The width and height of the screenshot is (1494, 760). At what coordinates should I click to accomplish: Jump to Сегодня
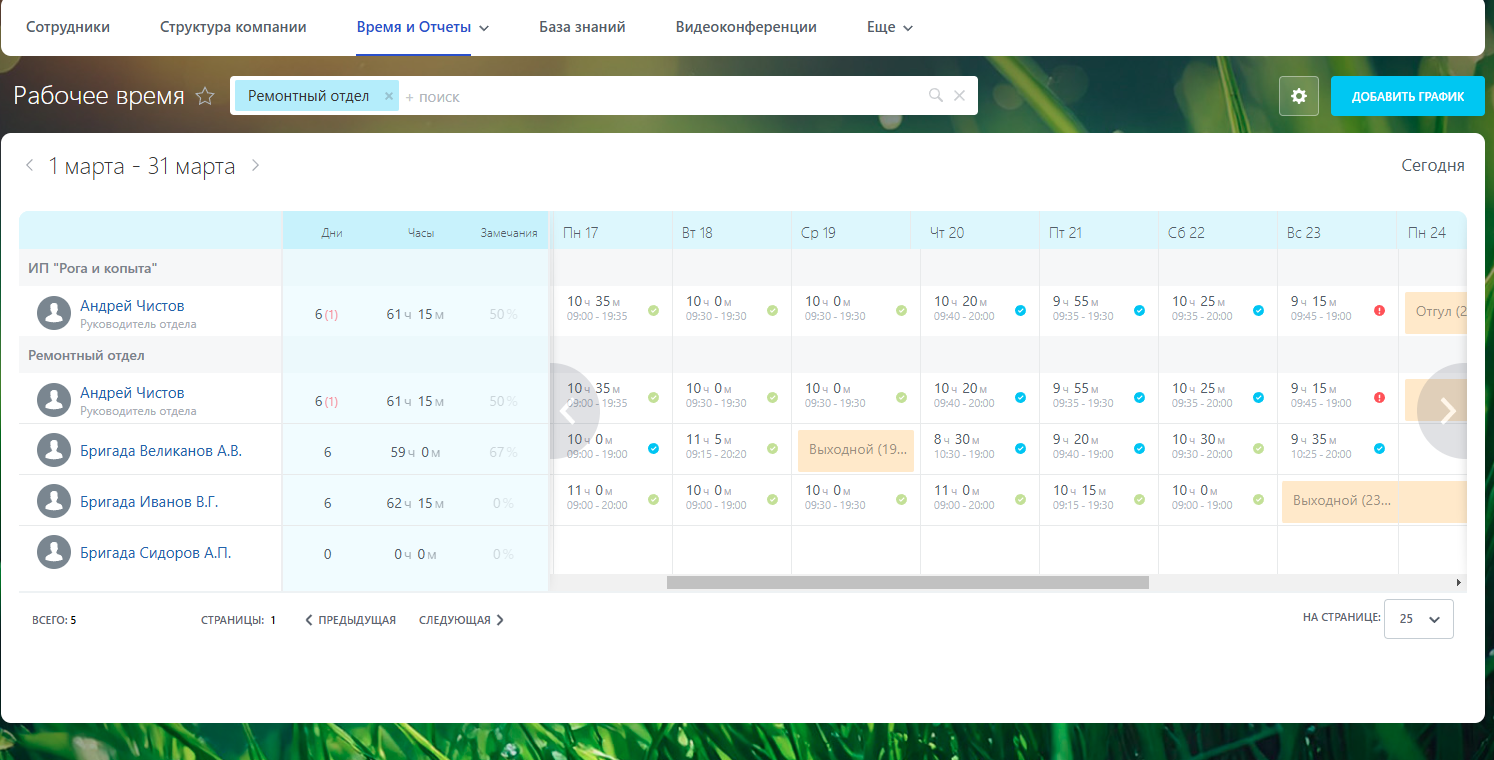[x=1433, y=166]
